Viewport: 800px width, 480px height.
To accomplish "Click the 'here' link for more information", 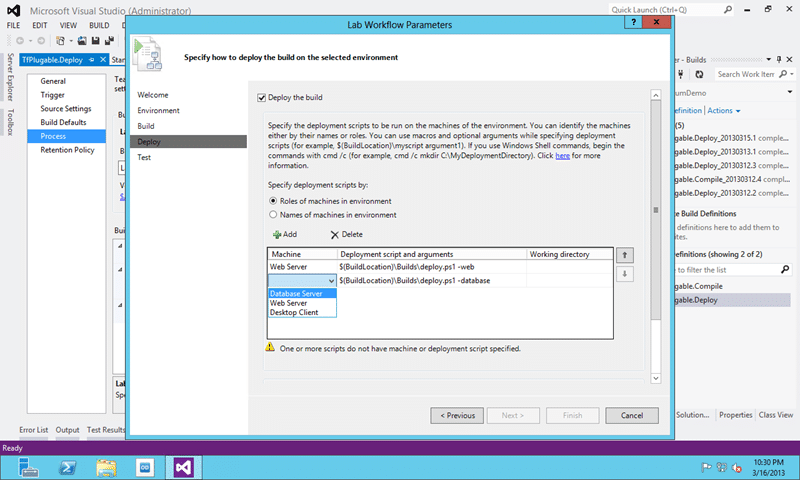I will [x=562, y=156].
